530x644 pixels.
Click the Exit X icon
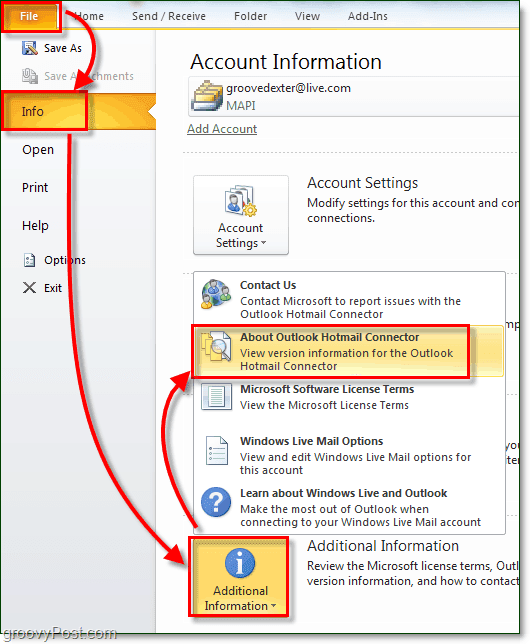point(29,288)
